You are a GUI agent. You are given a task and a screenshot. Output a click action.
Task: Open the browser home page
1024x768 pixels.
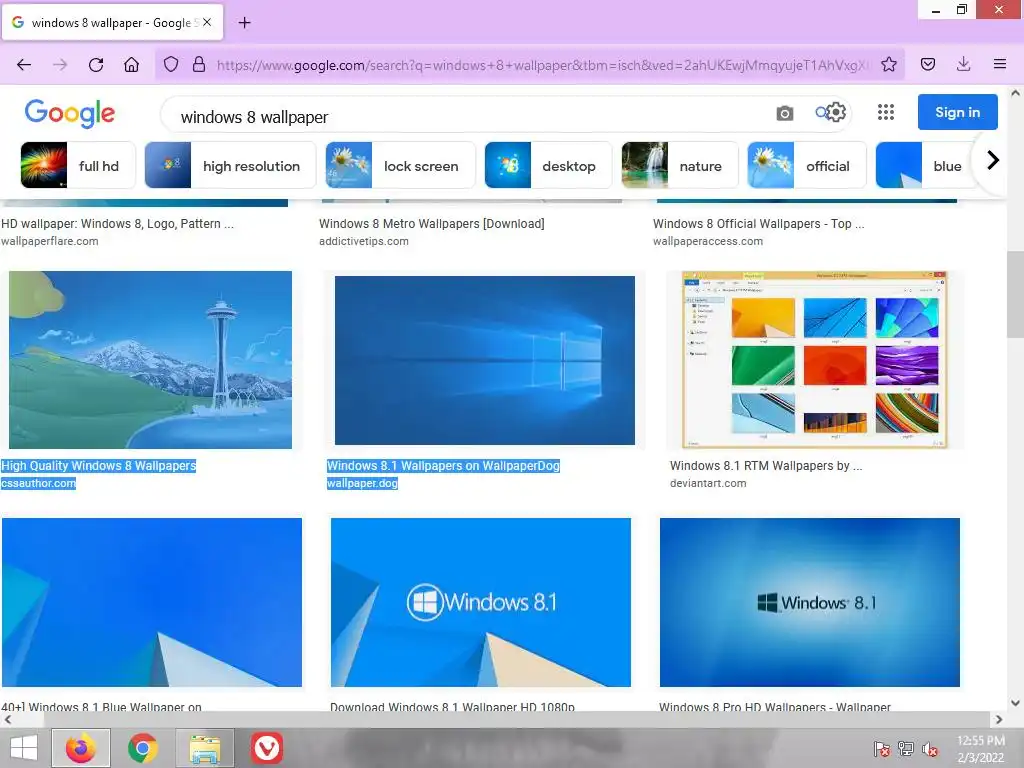(131, 65)
